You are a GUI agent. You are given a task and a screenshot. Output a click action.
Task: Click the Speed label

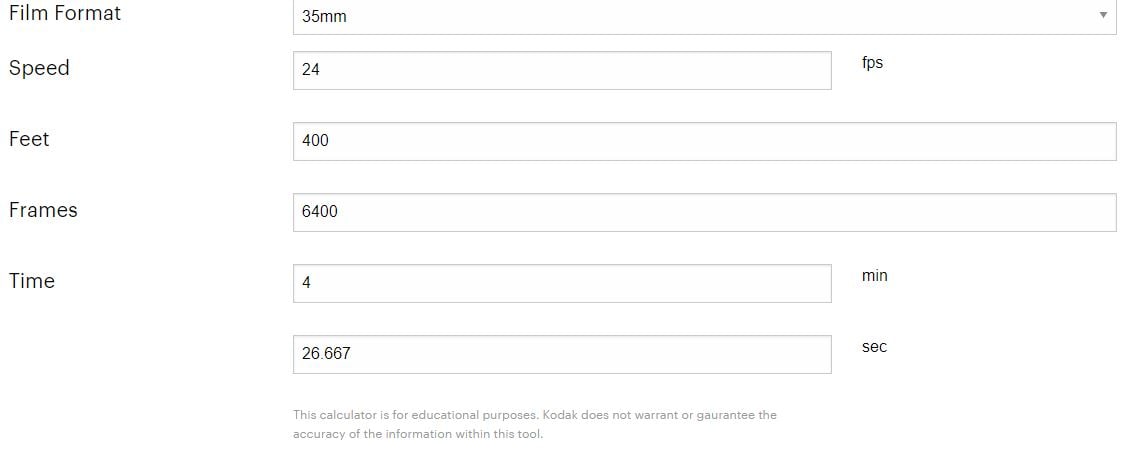pyautogui.click(x=39, y=68)
